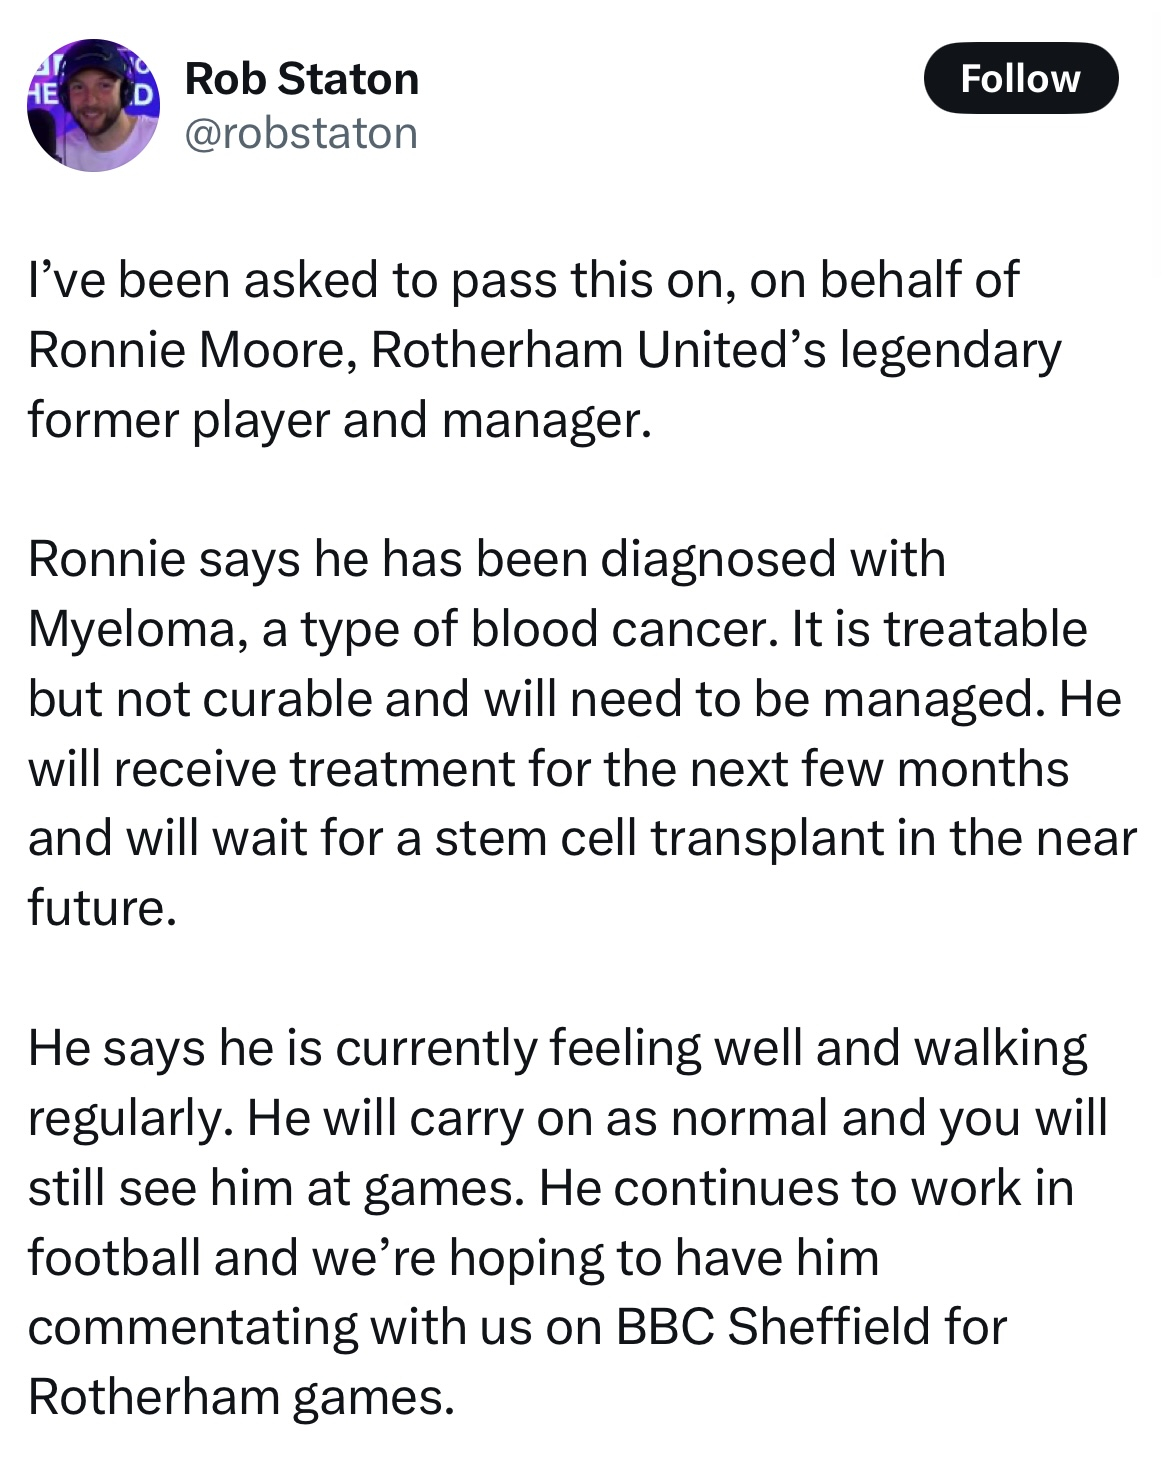
Task: Follow the Rob Staton account
Action: [1020, 78]
